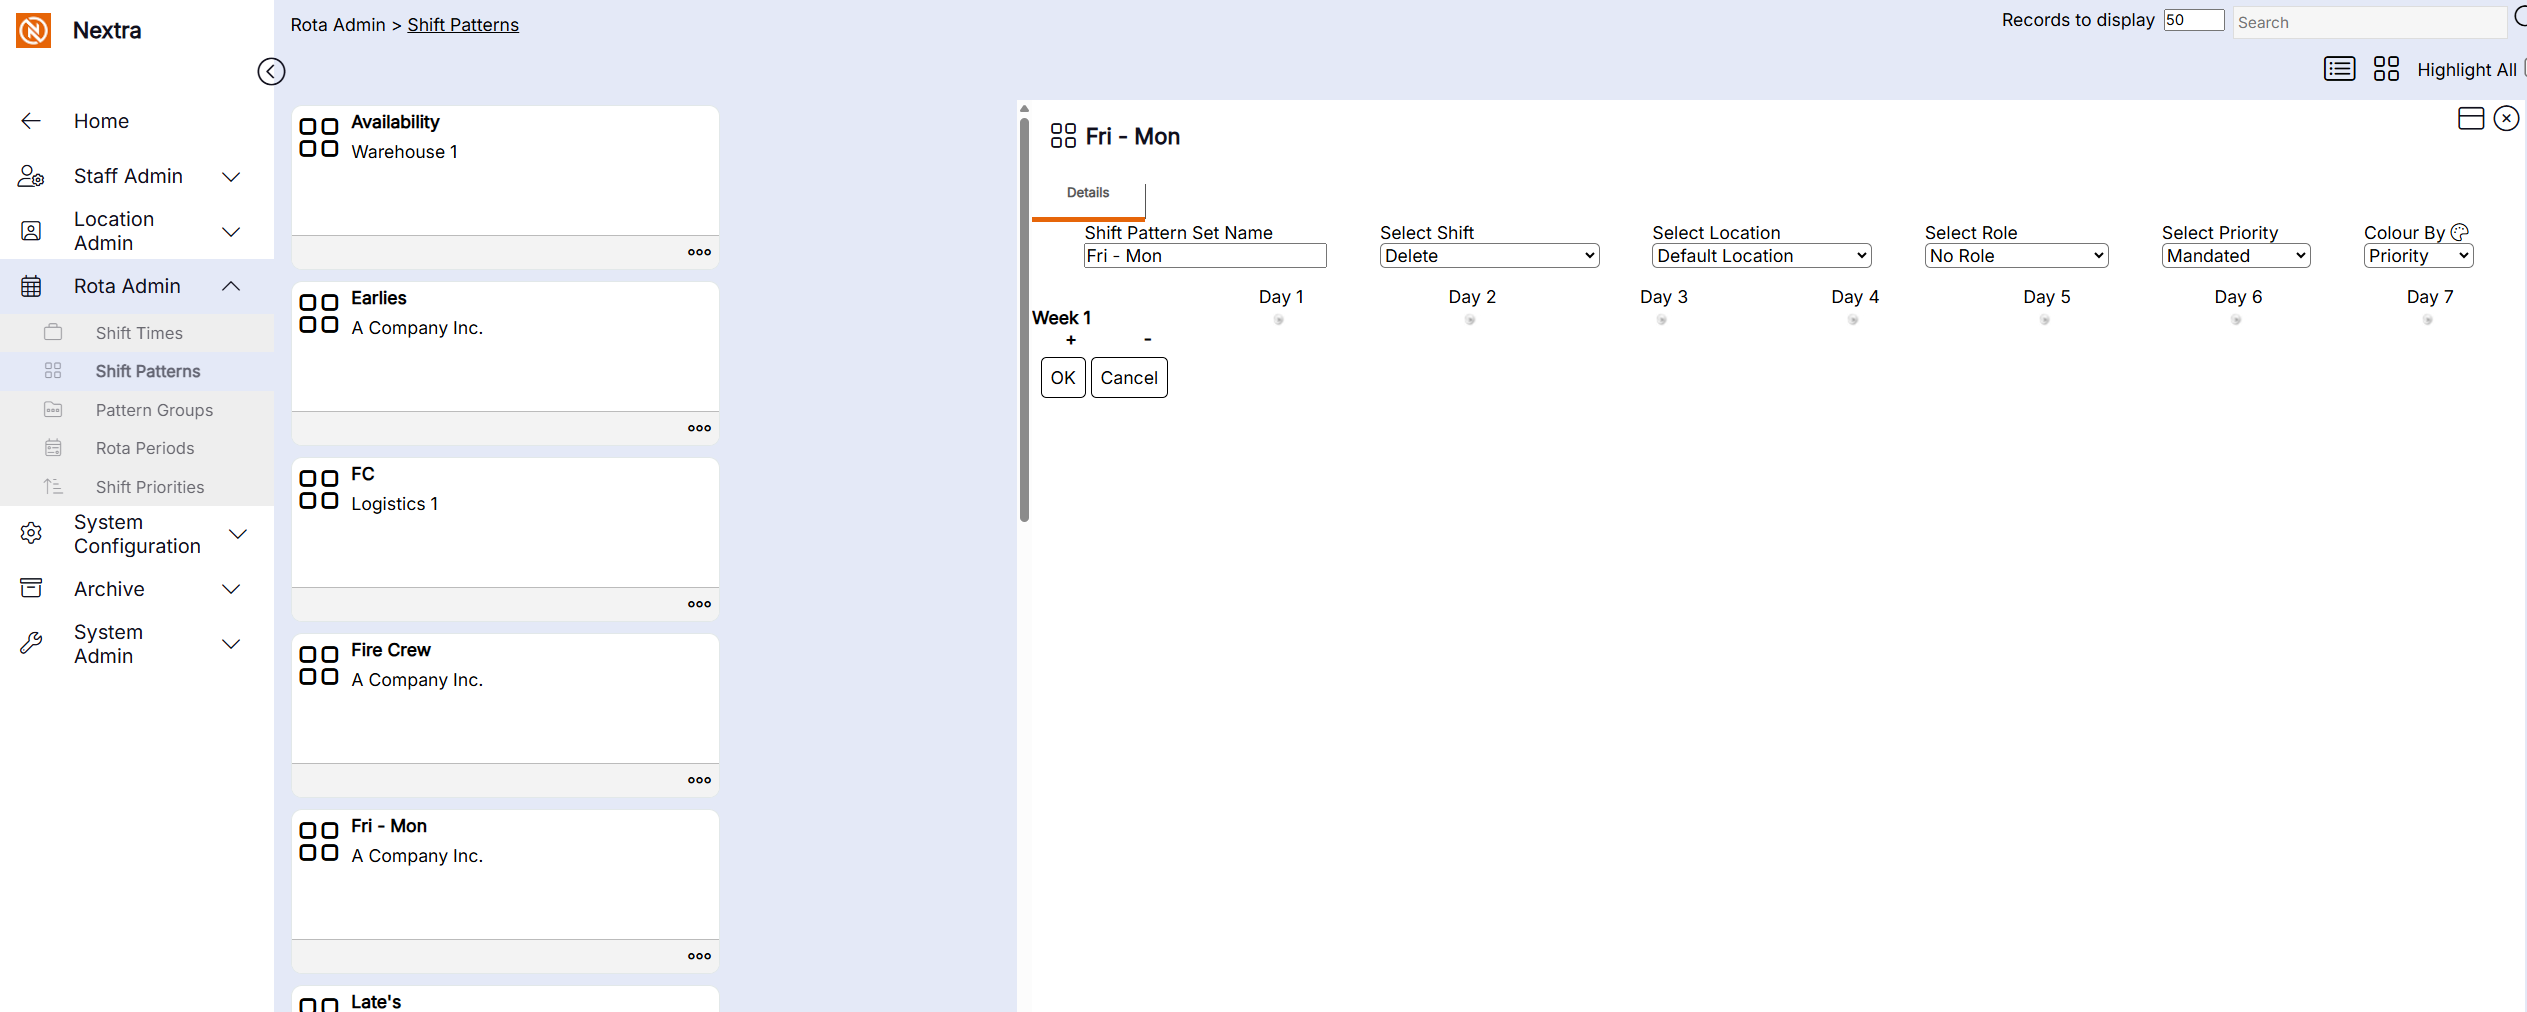
Task: Click the Staff Admin people icon
Action: point(31,176)
